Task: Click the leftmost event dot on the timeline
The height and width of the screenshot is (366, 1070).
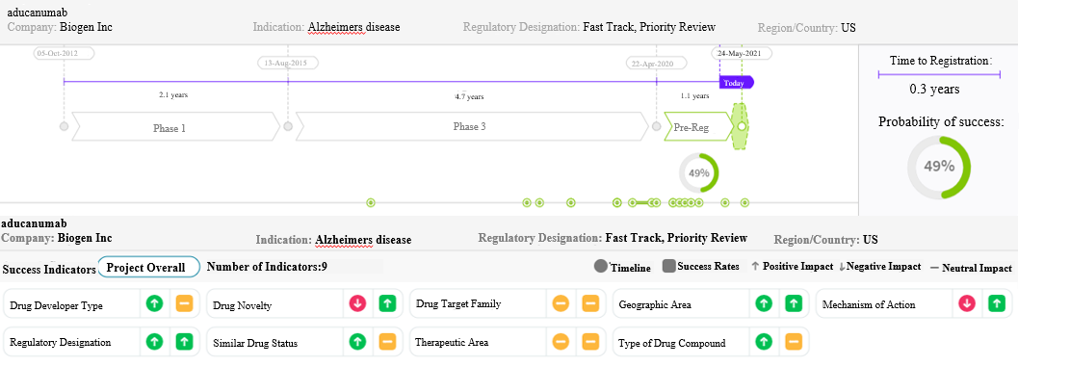Action: [371, 202]
